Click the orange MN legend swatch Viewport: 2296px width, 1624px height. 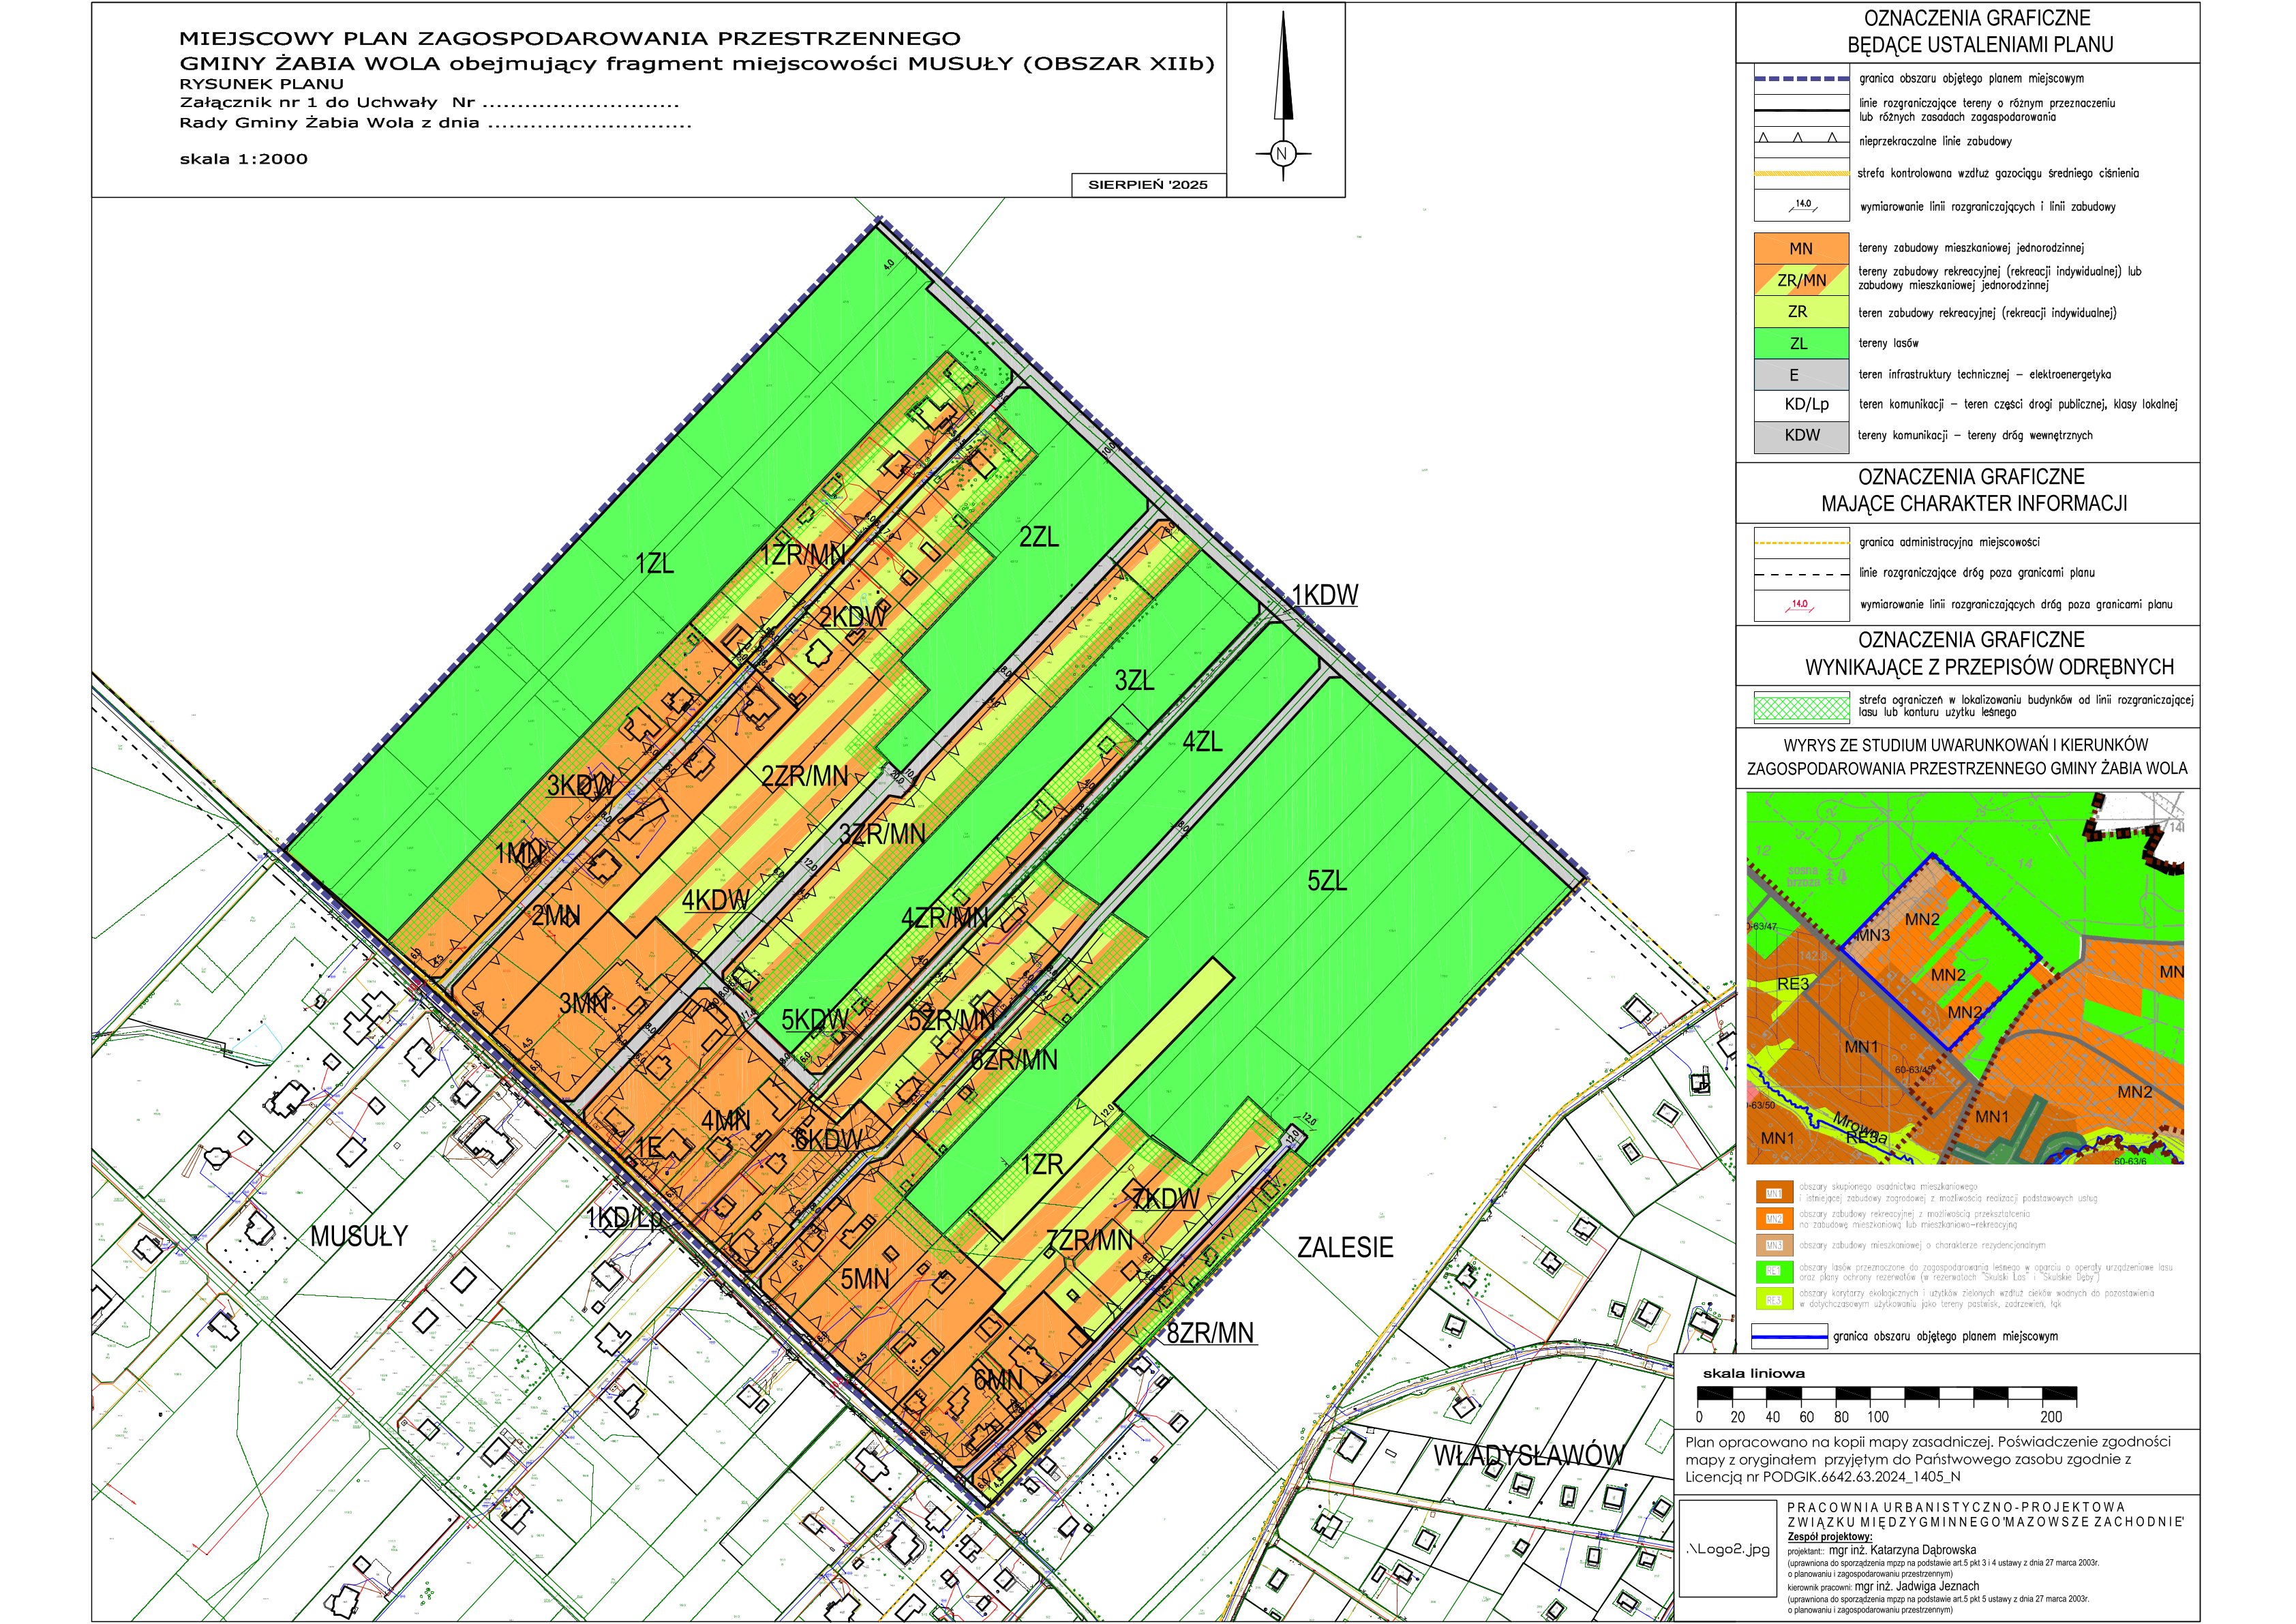(x=1801, y=249)
